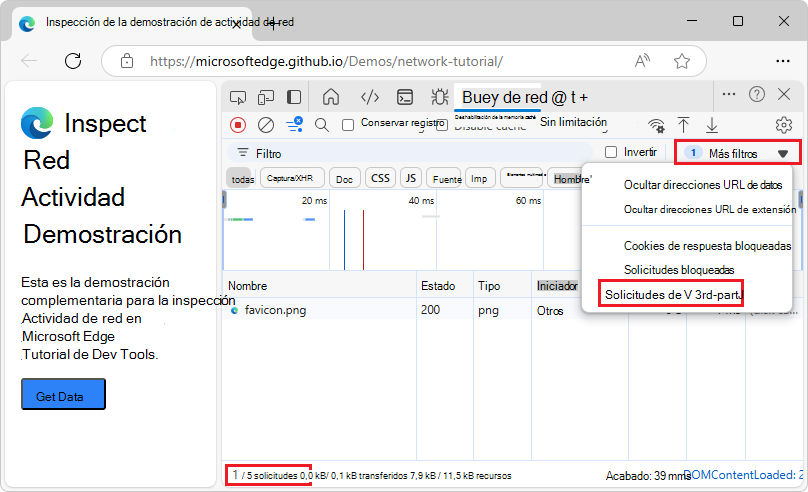The width and height of the screenshot is (808, 492).
Task: Select Cookies de respuesta bloqueadas option
Action: tap(707, 246)
